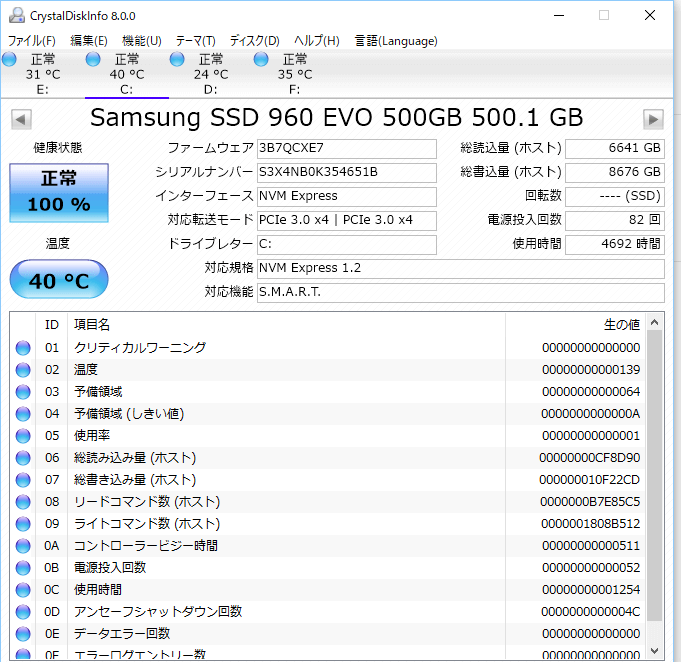The width and height of the screenshot is (681, 662).
Task: Click total host reads value 6641 GB
Action: (x=615, y=149)
